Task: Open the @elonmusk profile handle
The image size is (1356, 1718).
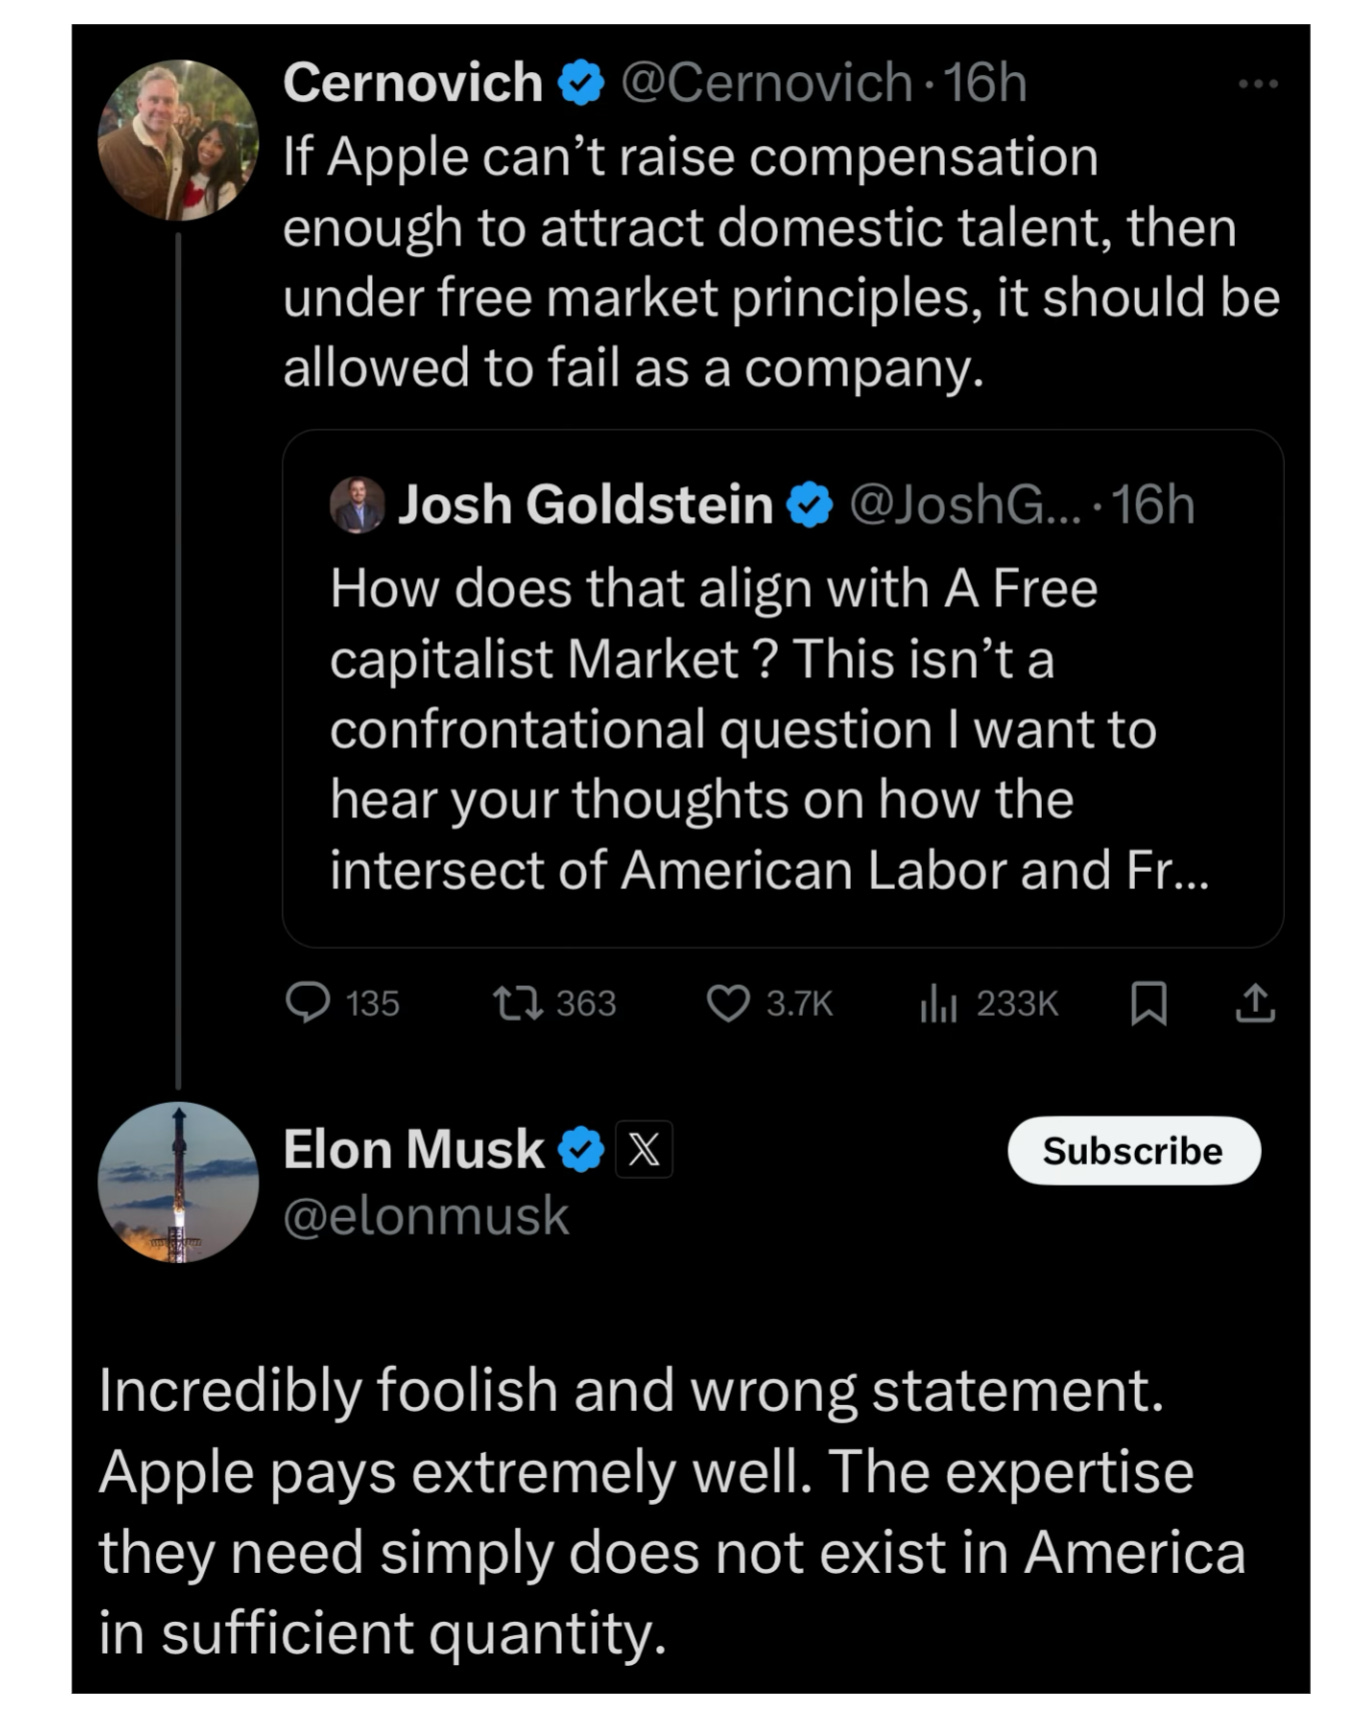Action: click(x=426, y=1216)
